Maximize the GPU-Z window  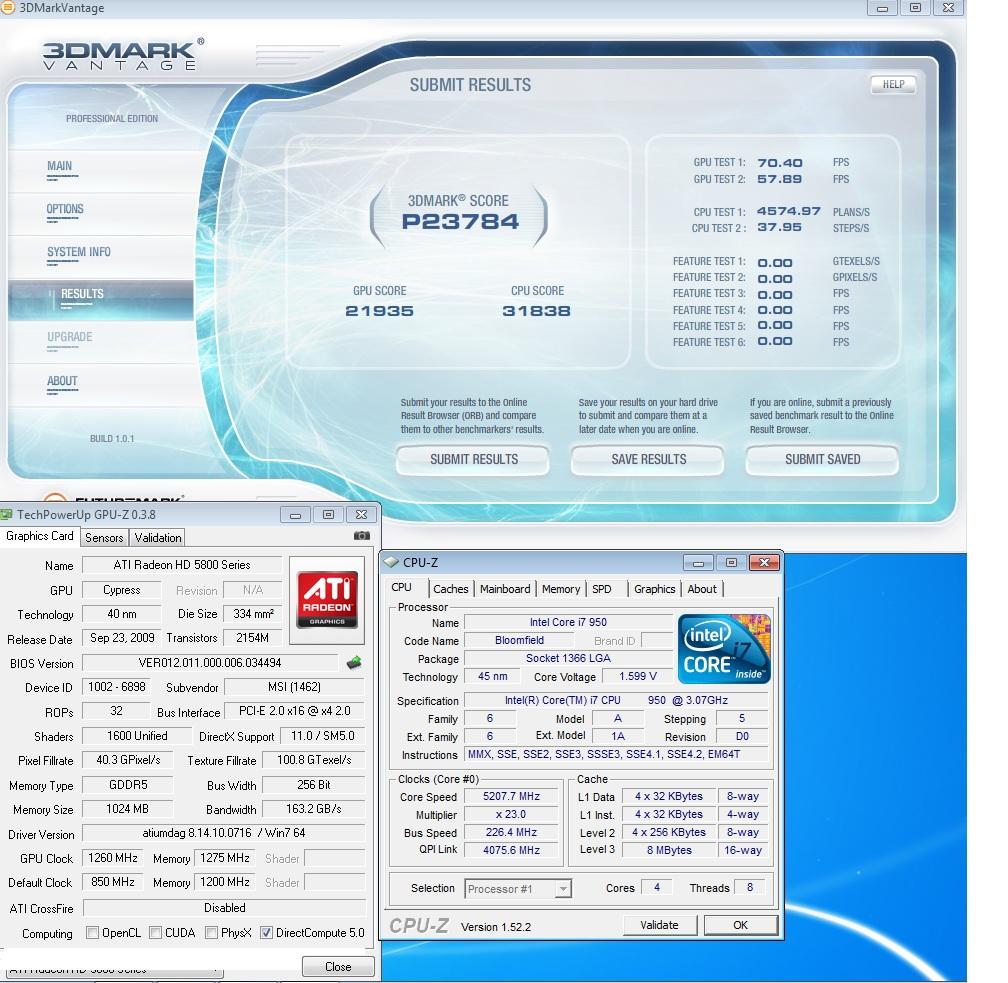[x=328, y=514]
